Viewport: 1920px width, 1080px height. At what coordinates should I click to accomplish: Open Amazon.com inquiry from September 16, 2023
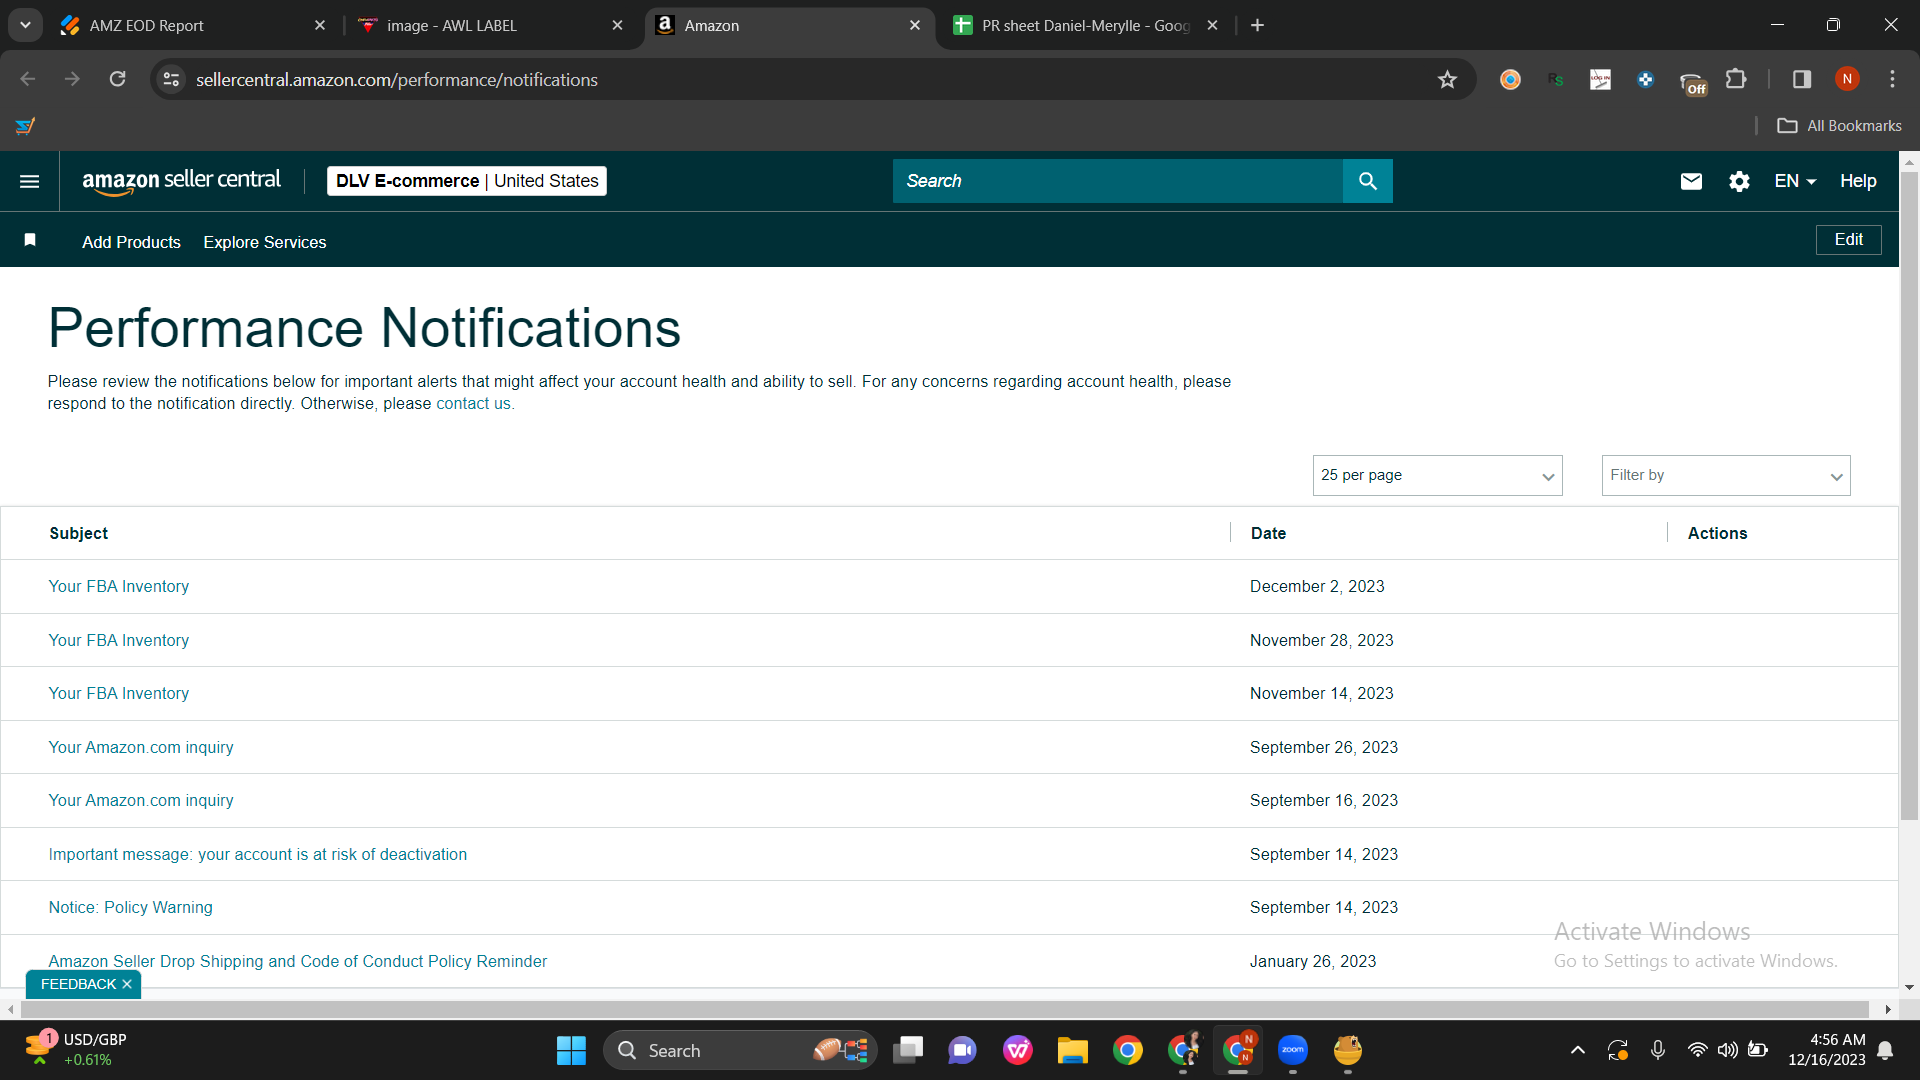pos(141,800)
